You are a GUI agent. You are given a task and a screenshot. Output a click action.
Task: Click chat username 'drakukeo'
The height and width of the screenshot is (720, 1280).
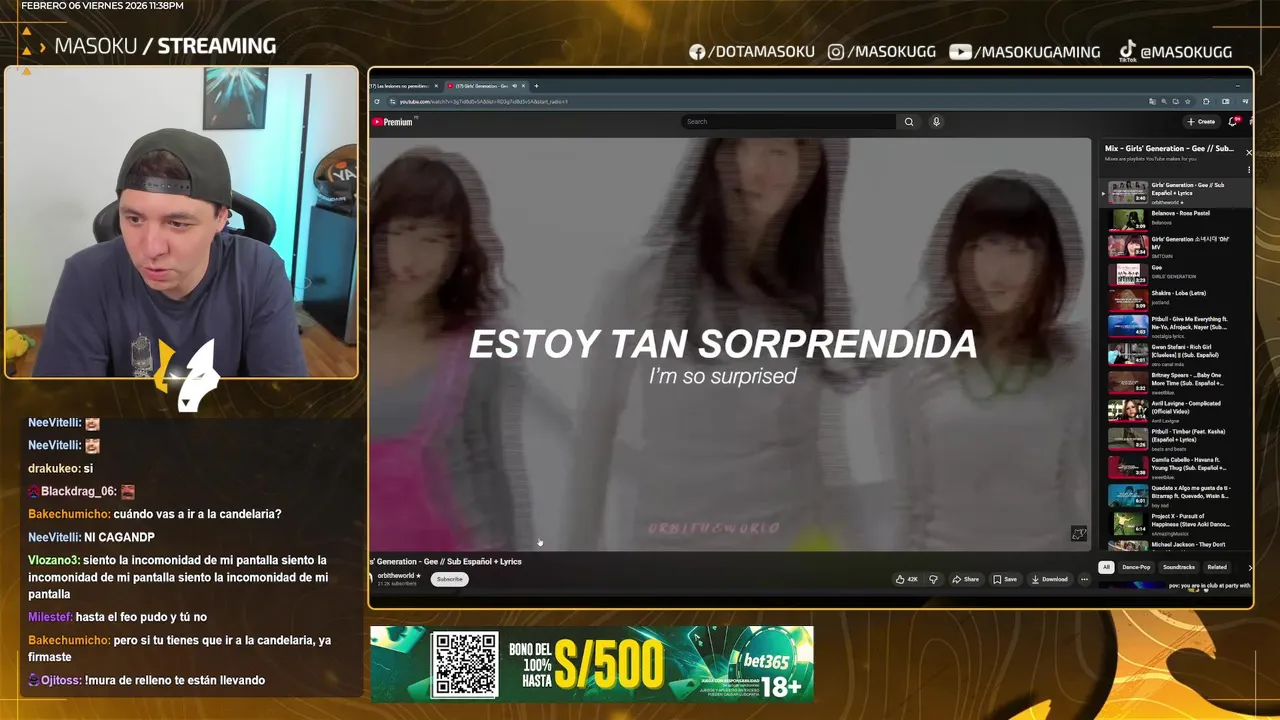54,468
